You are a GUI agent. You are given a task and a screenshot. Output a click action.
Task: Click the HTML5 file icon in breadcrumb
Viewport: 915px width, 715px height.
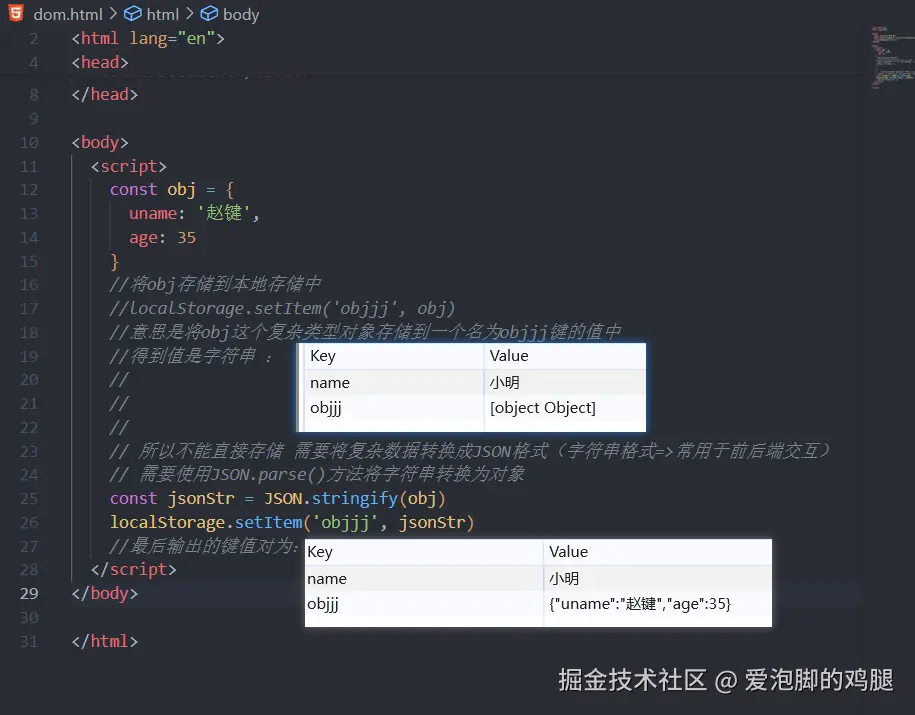pos(16,13)
